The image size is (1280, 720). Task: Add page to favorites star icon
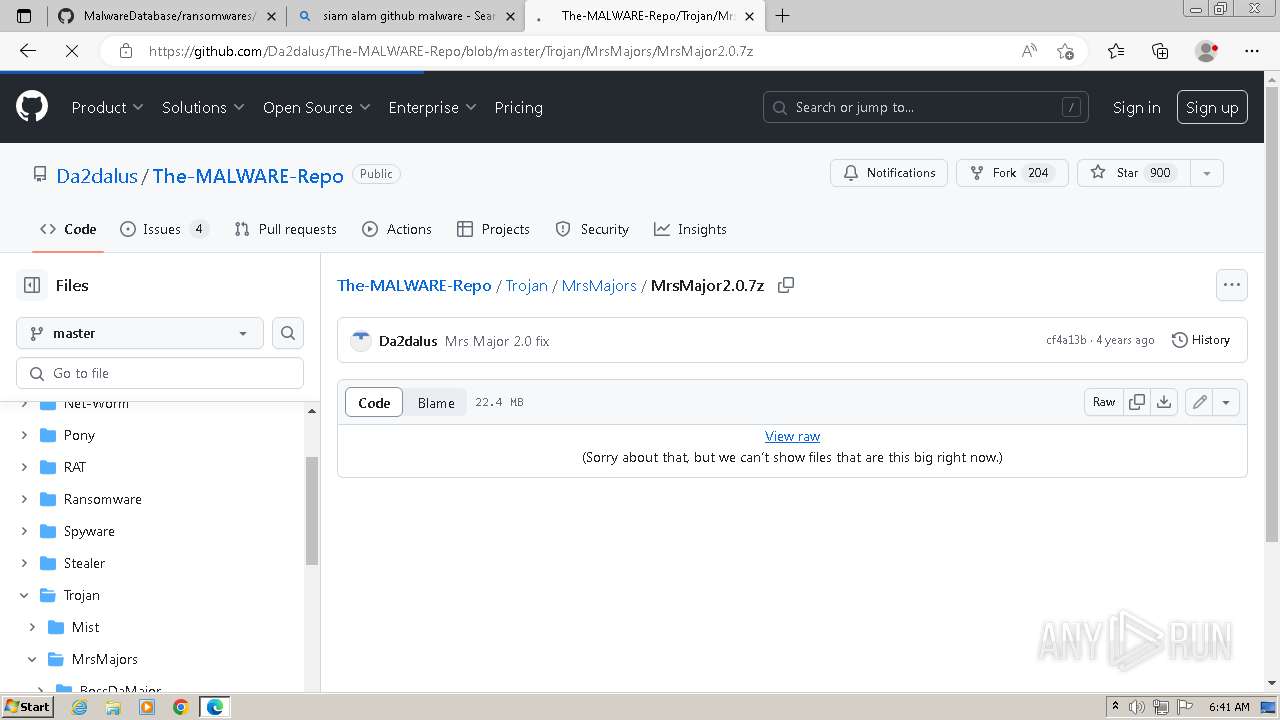(x=1065, y=51)
